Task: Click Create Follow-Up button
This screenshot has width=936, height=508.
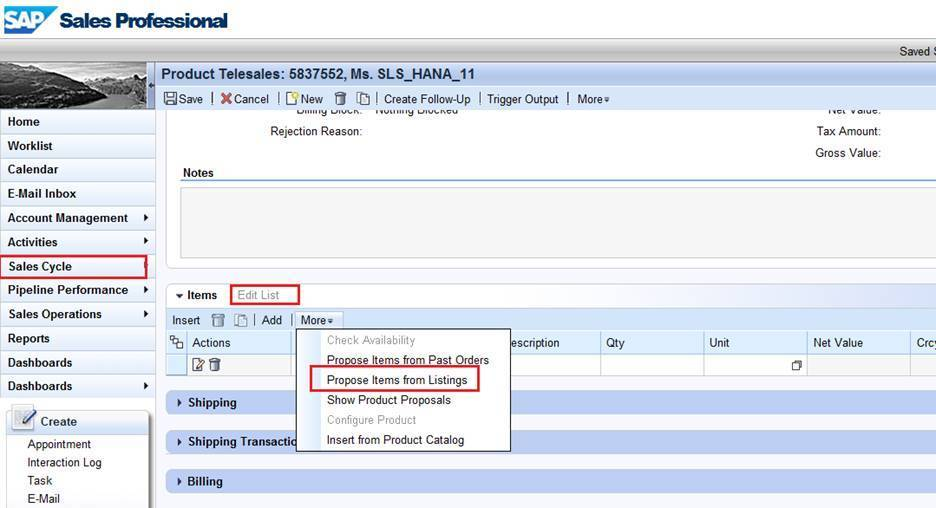Action: pos(427,99)
